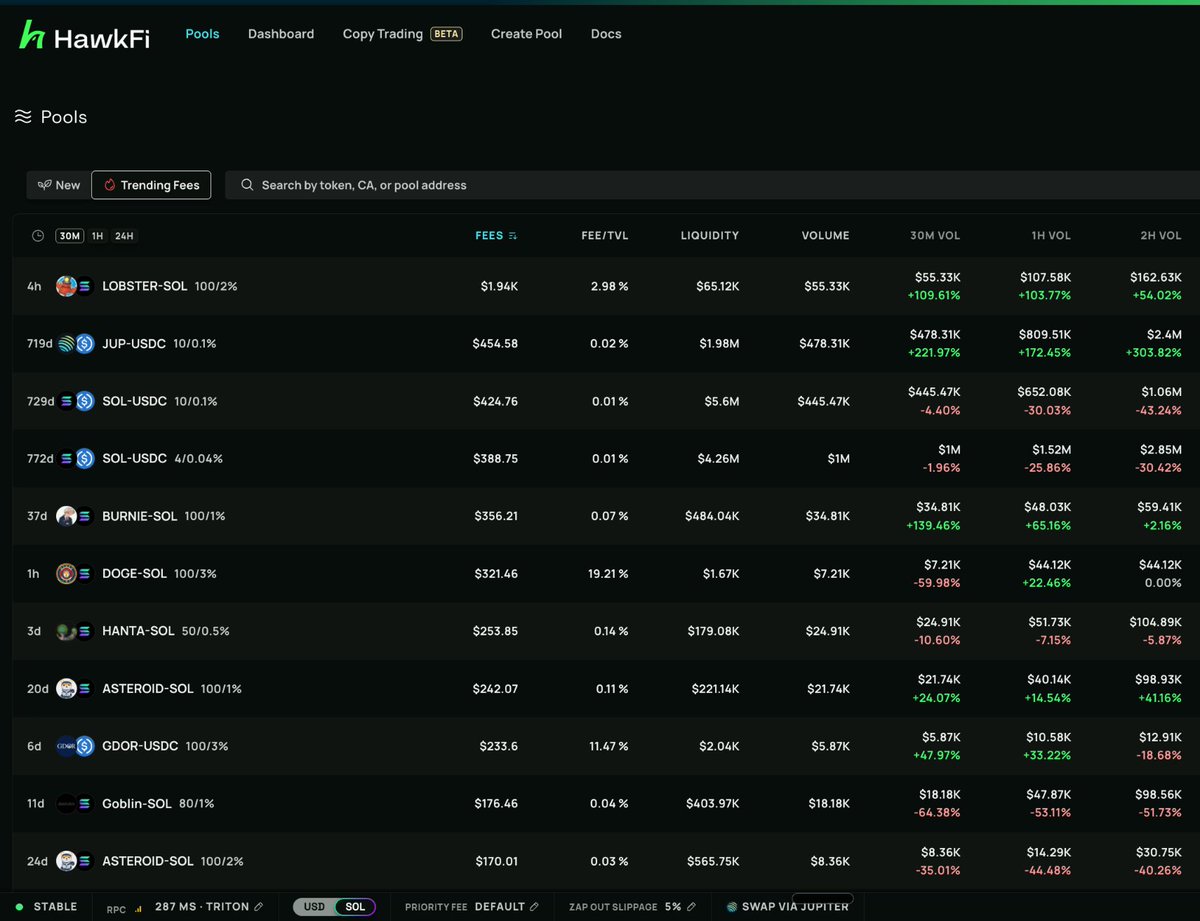The width and height of the screenshot is (1200, 921).
Task: Sort by VOLUME column
Action: pyautogui.click(x=825, y=236)
